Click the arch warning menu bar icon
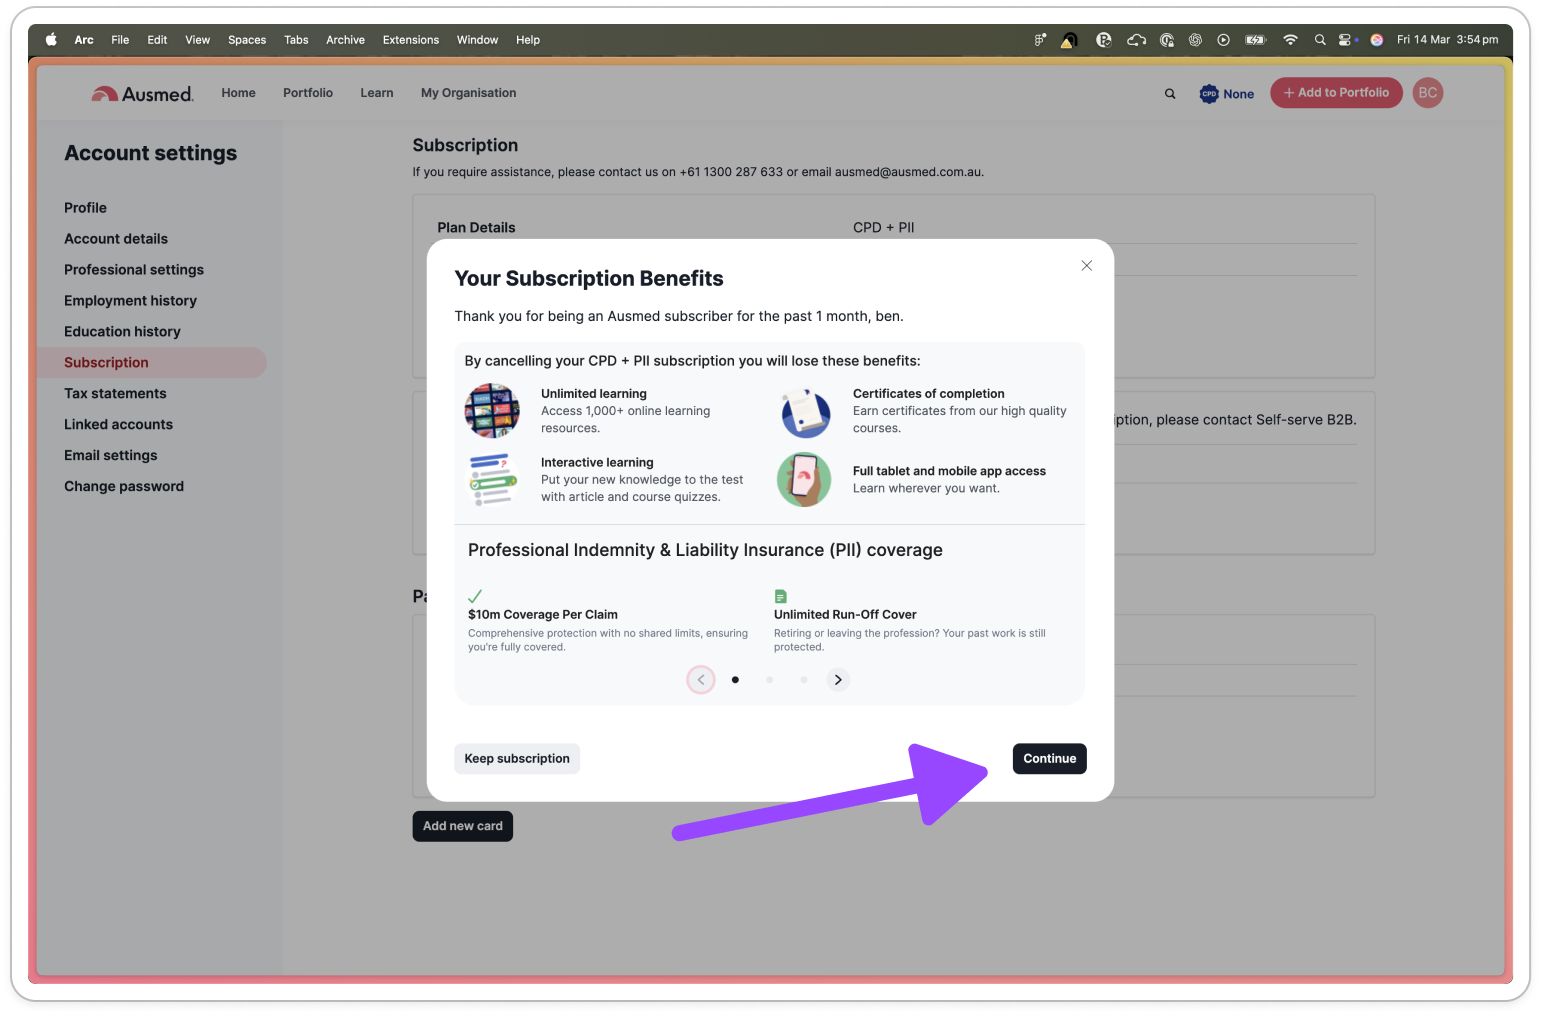 [1069, 40]
